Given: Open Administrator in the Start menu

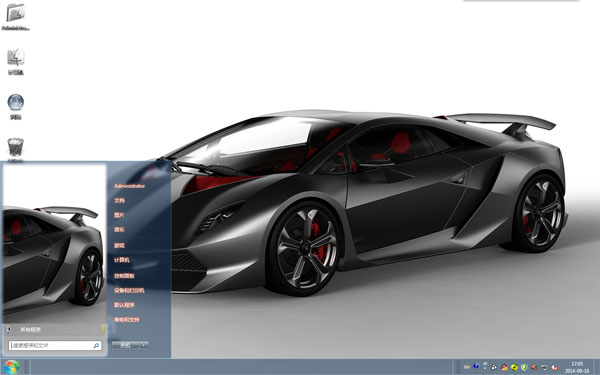Looking at the screenshot, I should 129,186.
